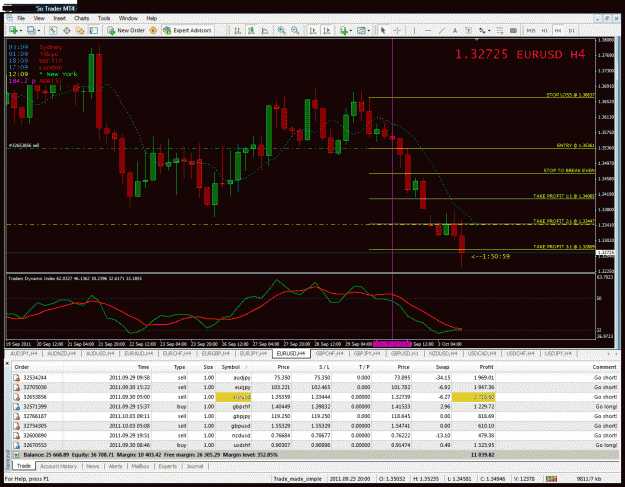Open the Account History terminal tab

58,466
